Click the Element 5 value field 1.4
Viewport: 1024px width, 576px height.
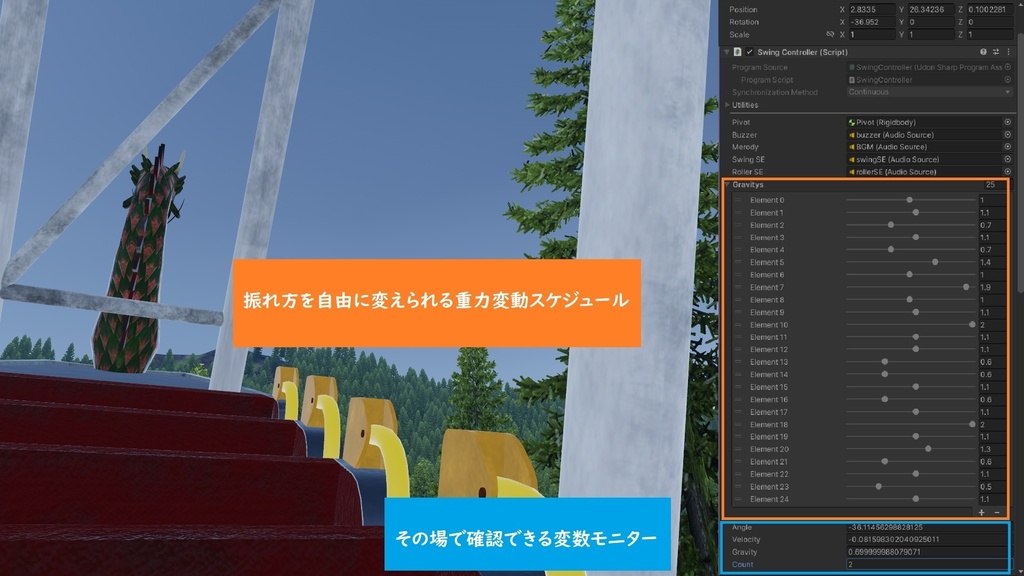point(993,262)
